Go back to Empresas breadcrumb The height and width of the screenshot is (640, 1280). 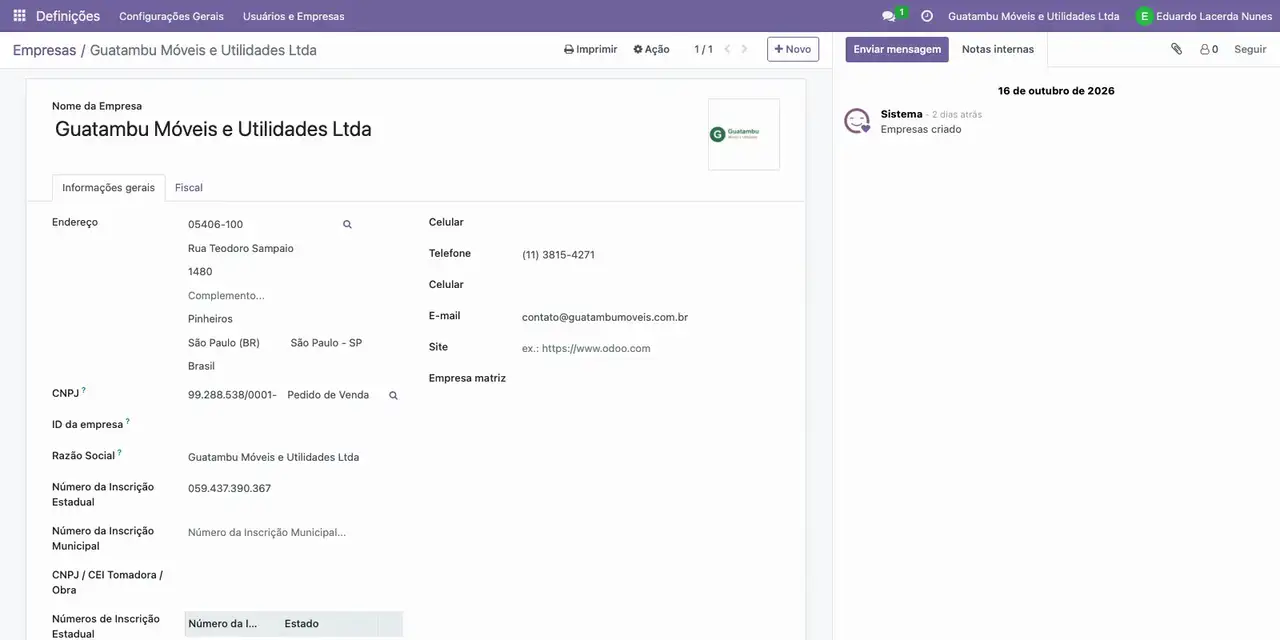point(44,50)
